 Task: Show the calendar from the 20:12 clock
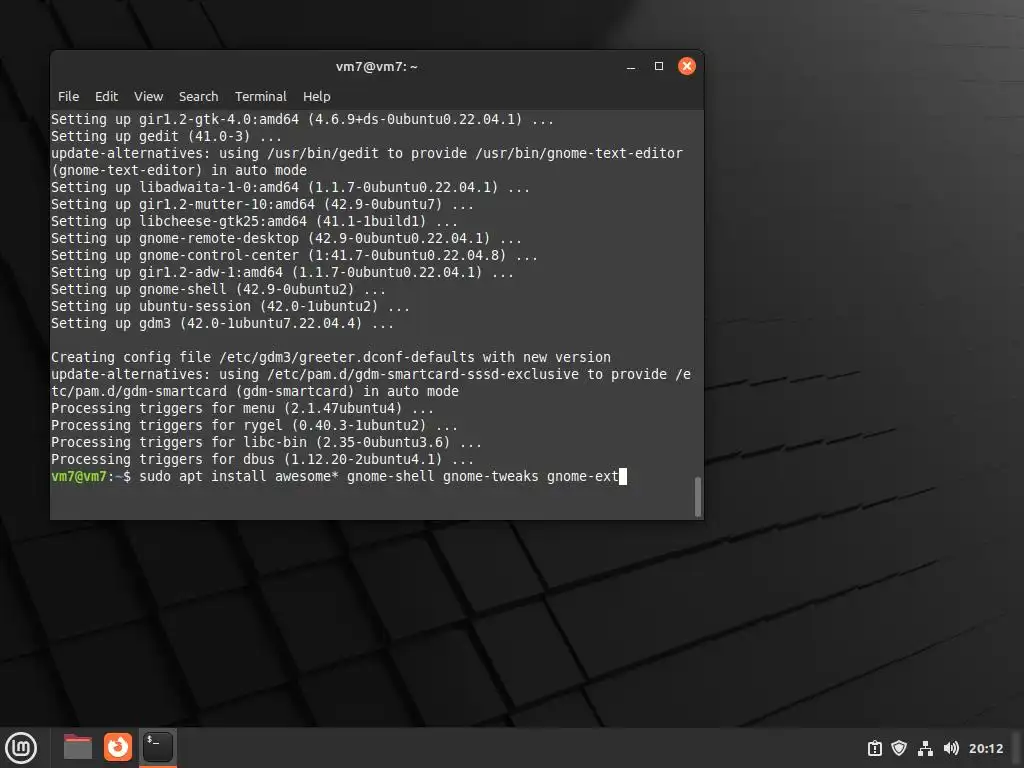click(985, 748)
